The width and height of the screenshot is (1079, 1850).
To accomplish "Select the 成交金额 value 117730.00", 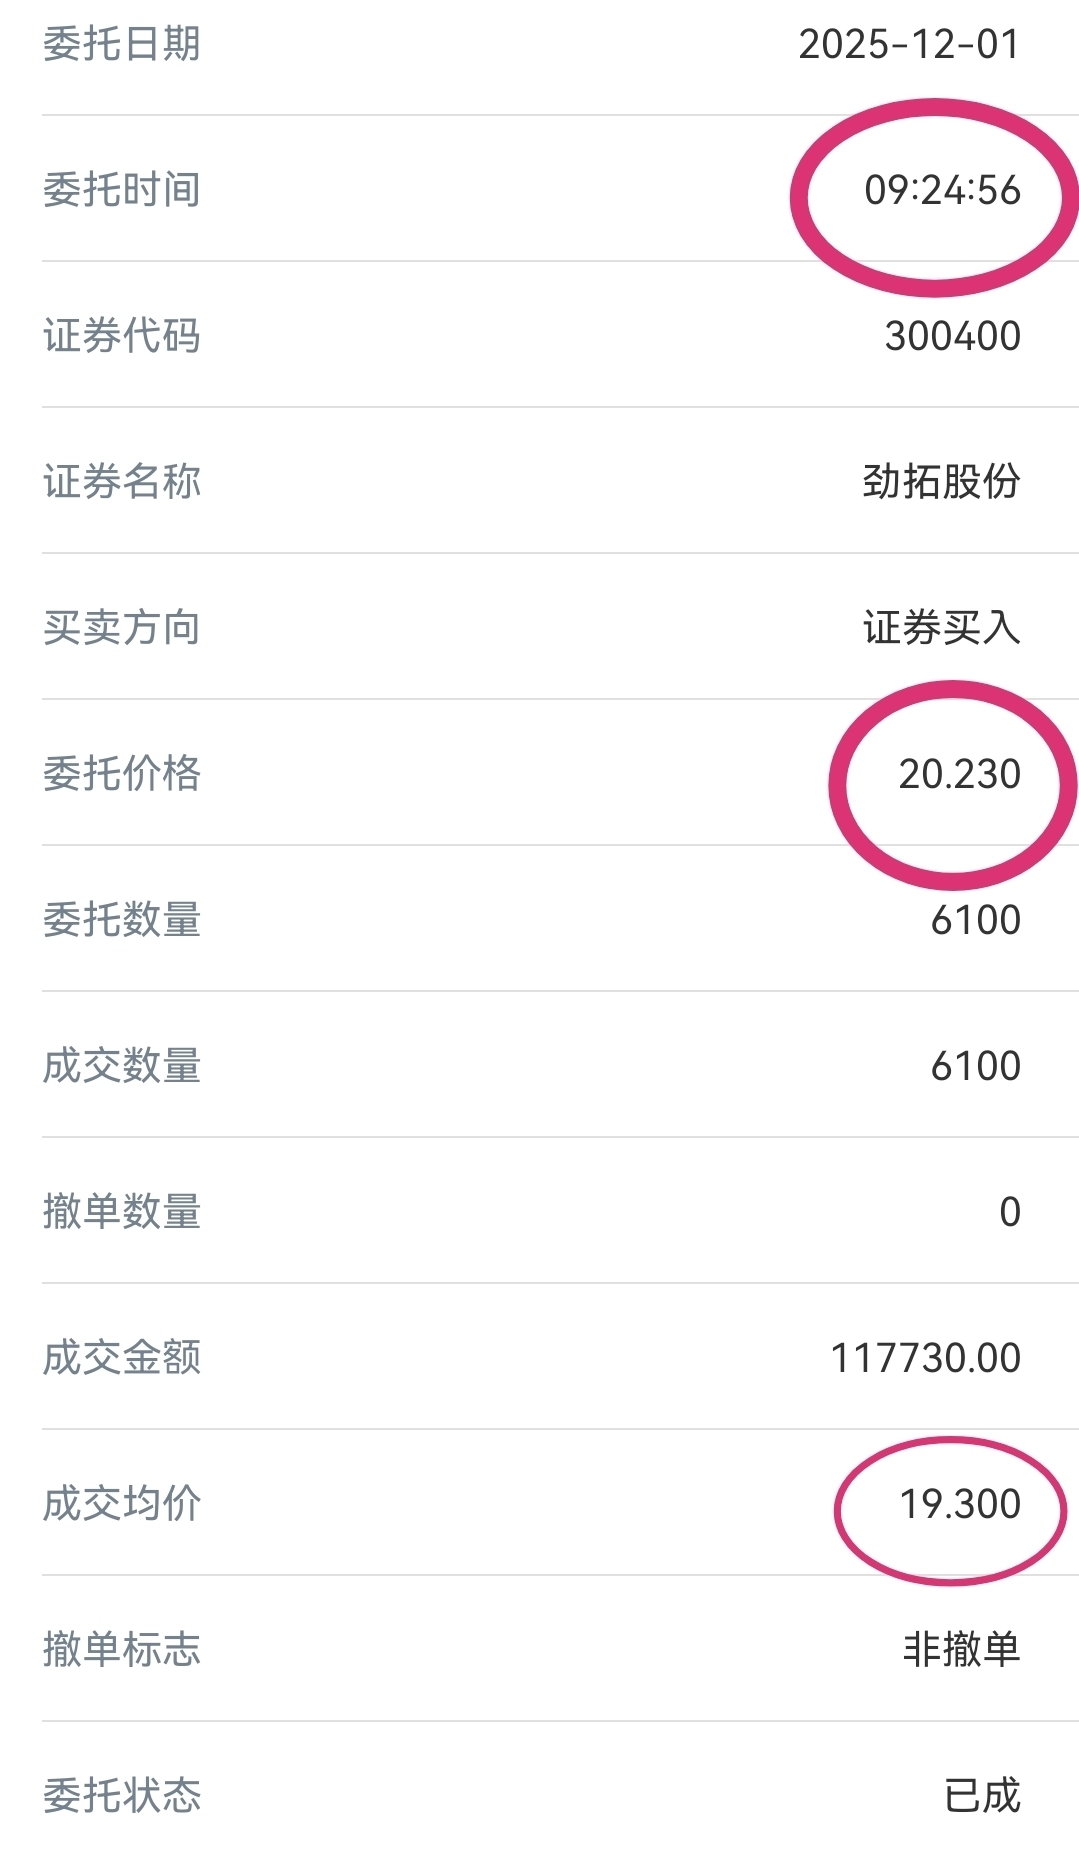I will [926, 1358].
